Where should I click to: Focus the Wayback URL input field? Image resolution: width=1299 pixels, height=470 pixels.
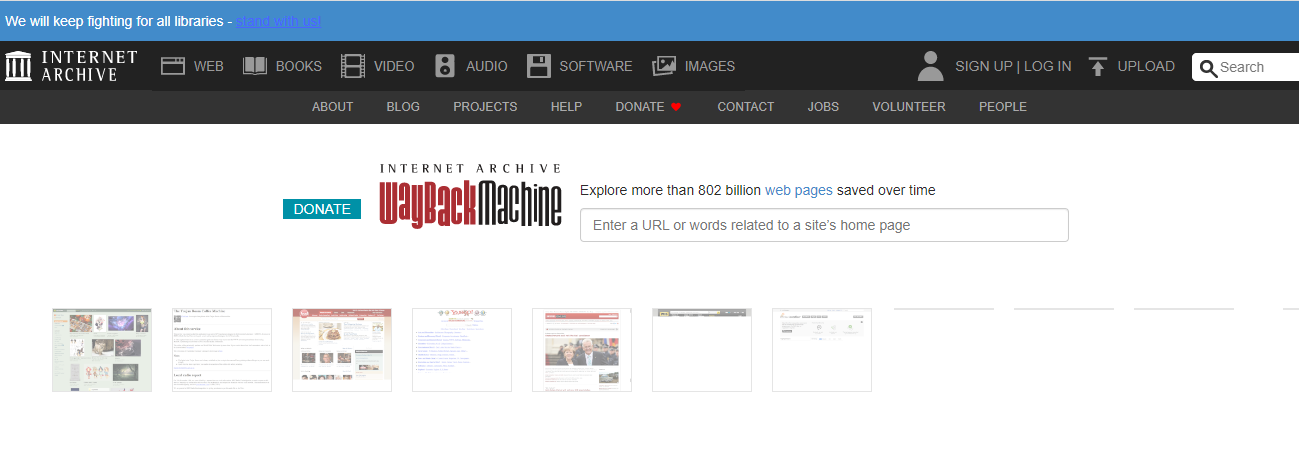(x=824, y=225)
